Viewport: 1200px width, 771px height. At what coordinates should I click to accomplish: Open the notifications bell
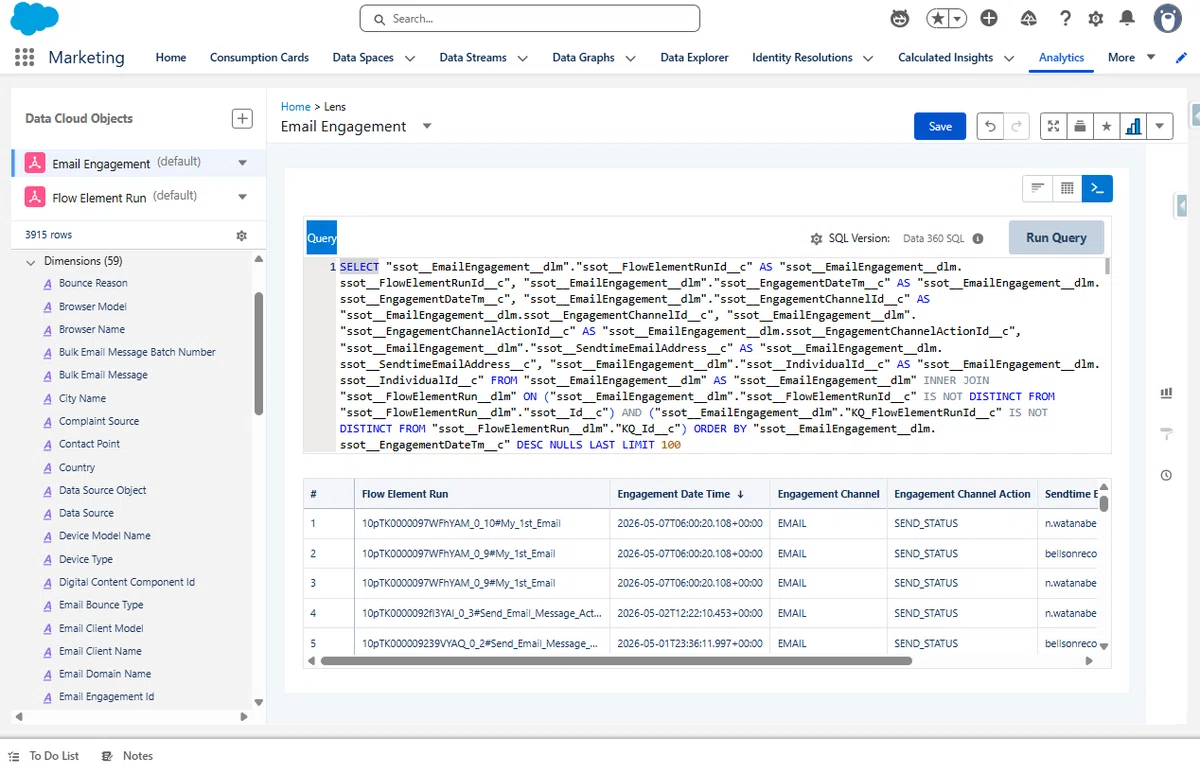1127,18
